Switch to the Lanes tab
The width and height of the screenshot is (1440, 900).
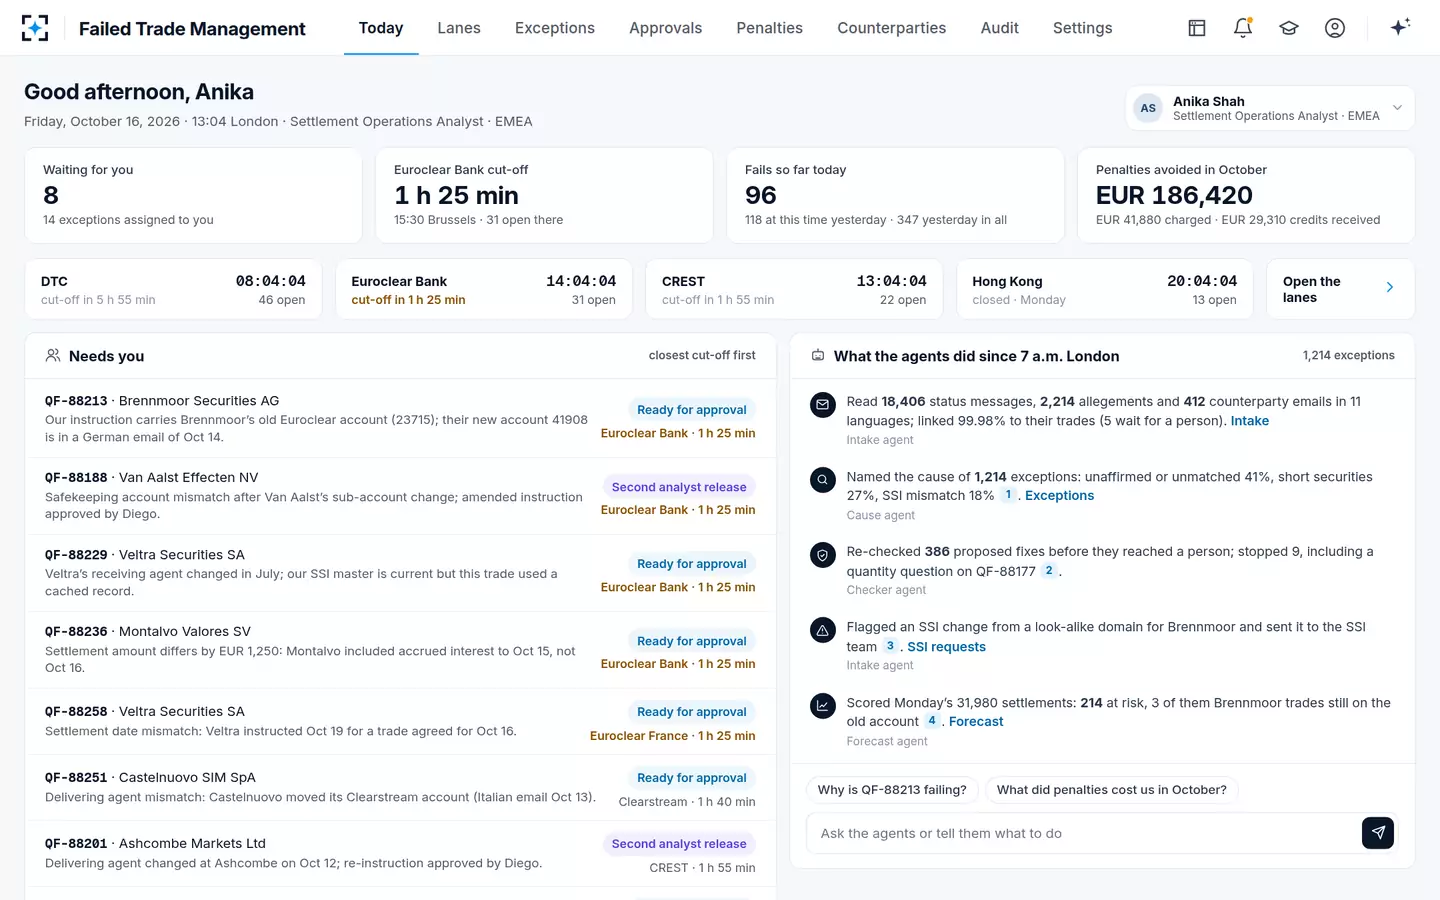click(x=459, y=28)
